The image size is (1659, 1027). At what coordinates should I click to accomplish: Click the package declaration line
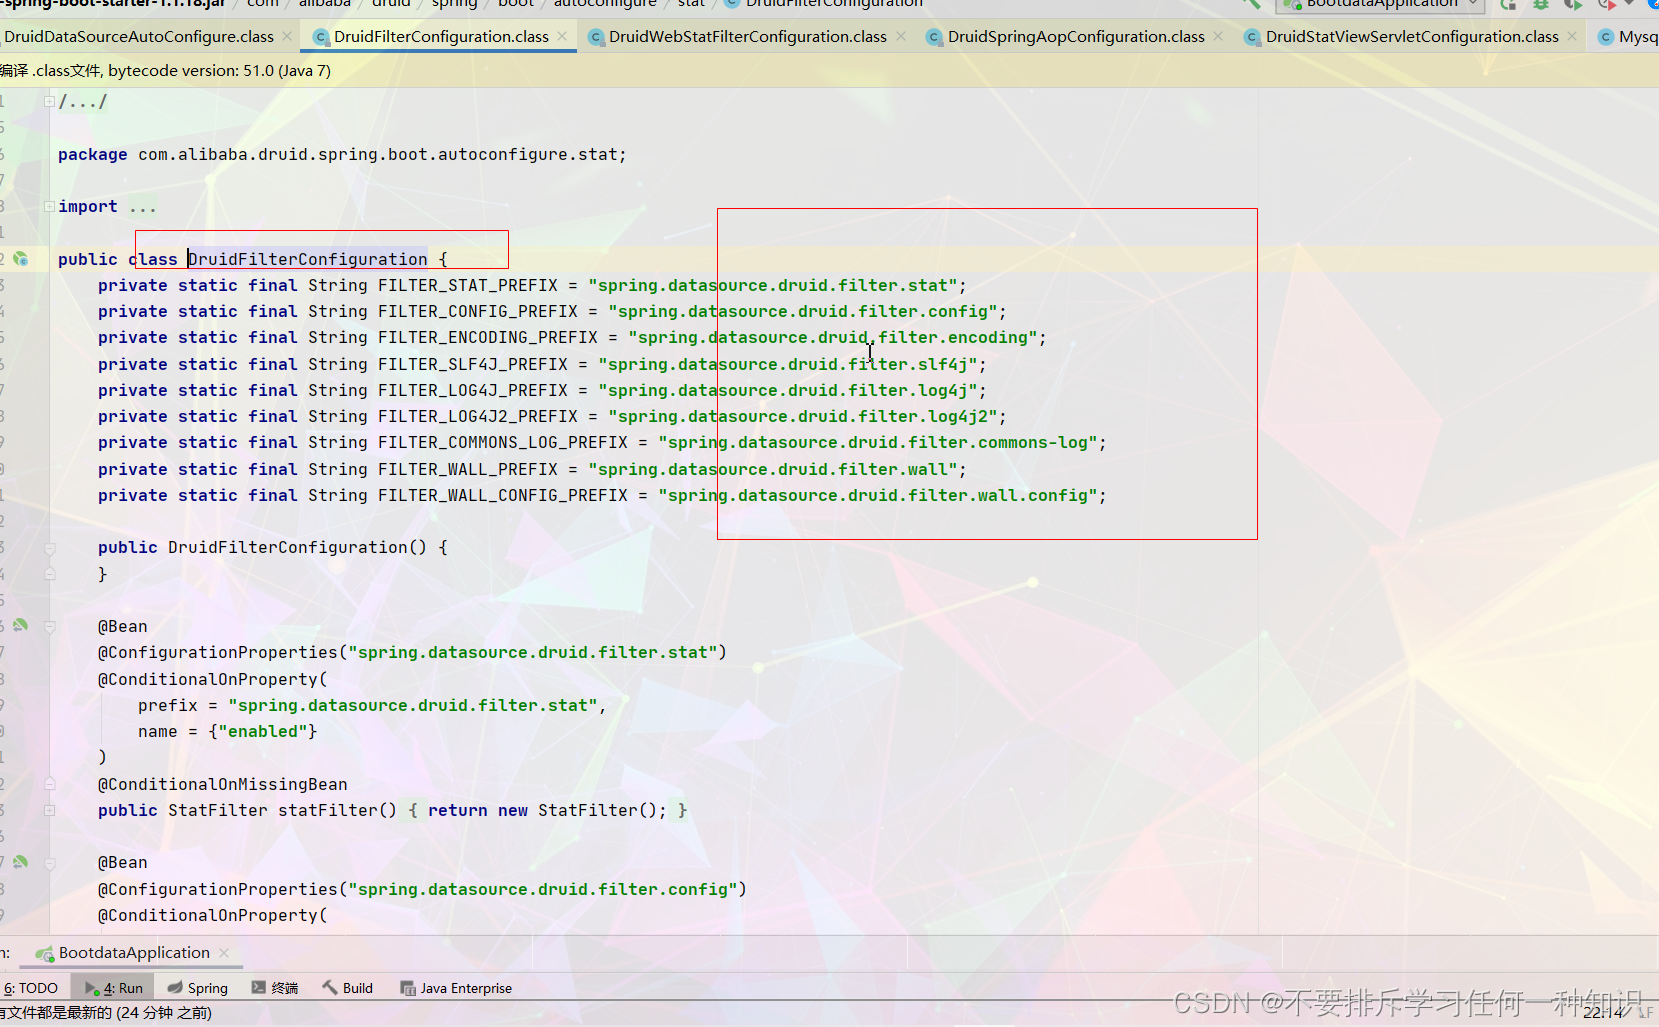(x=342, y=155)
